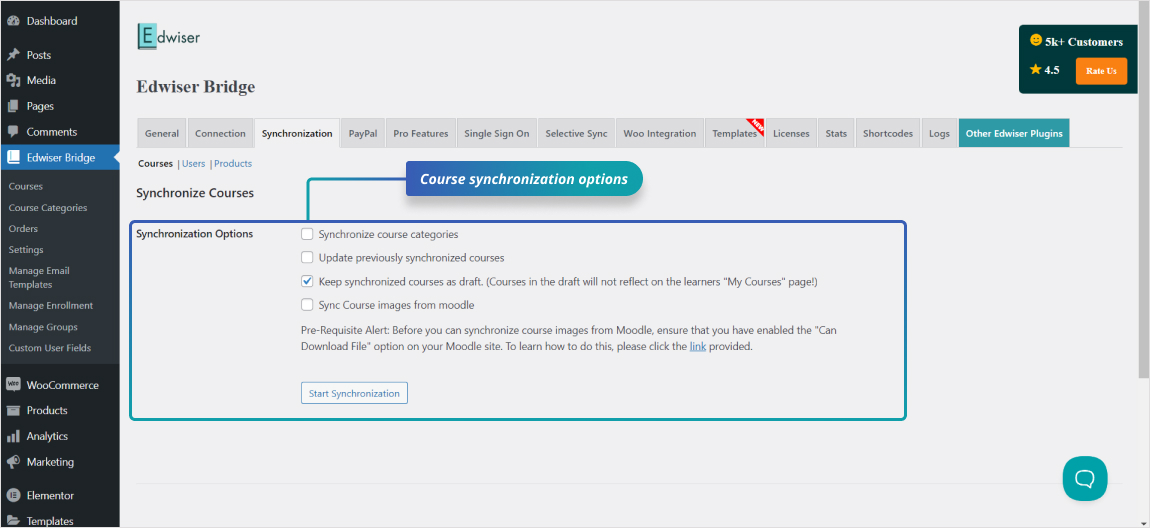Click the WooCommerce icon in sidebar
This screenshot has height=528, width=1150.
pyautogui.click(x=12, y=385)
